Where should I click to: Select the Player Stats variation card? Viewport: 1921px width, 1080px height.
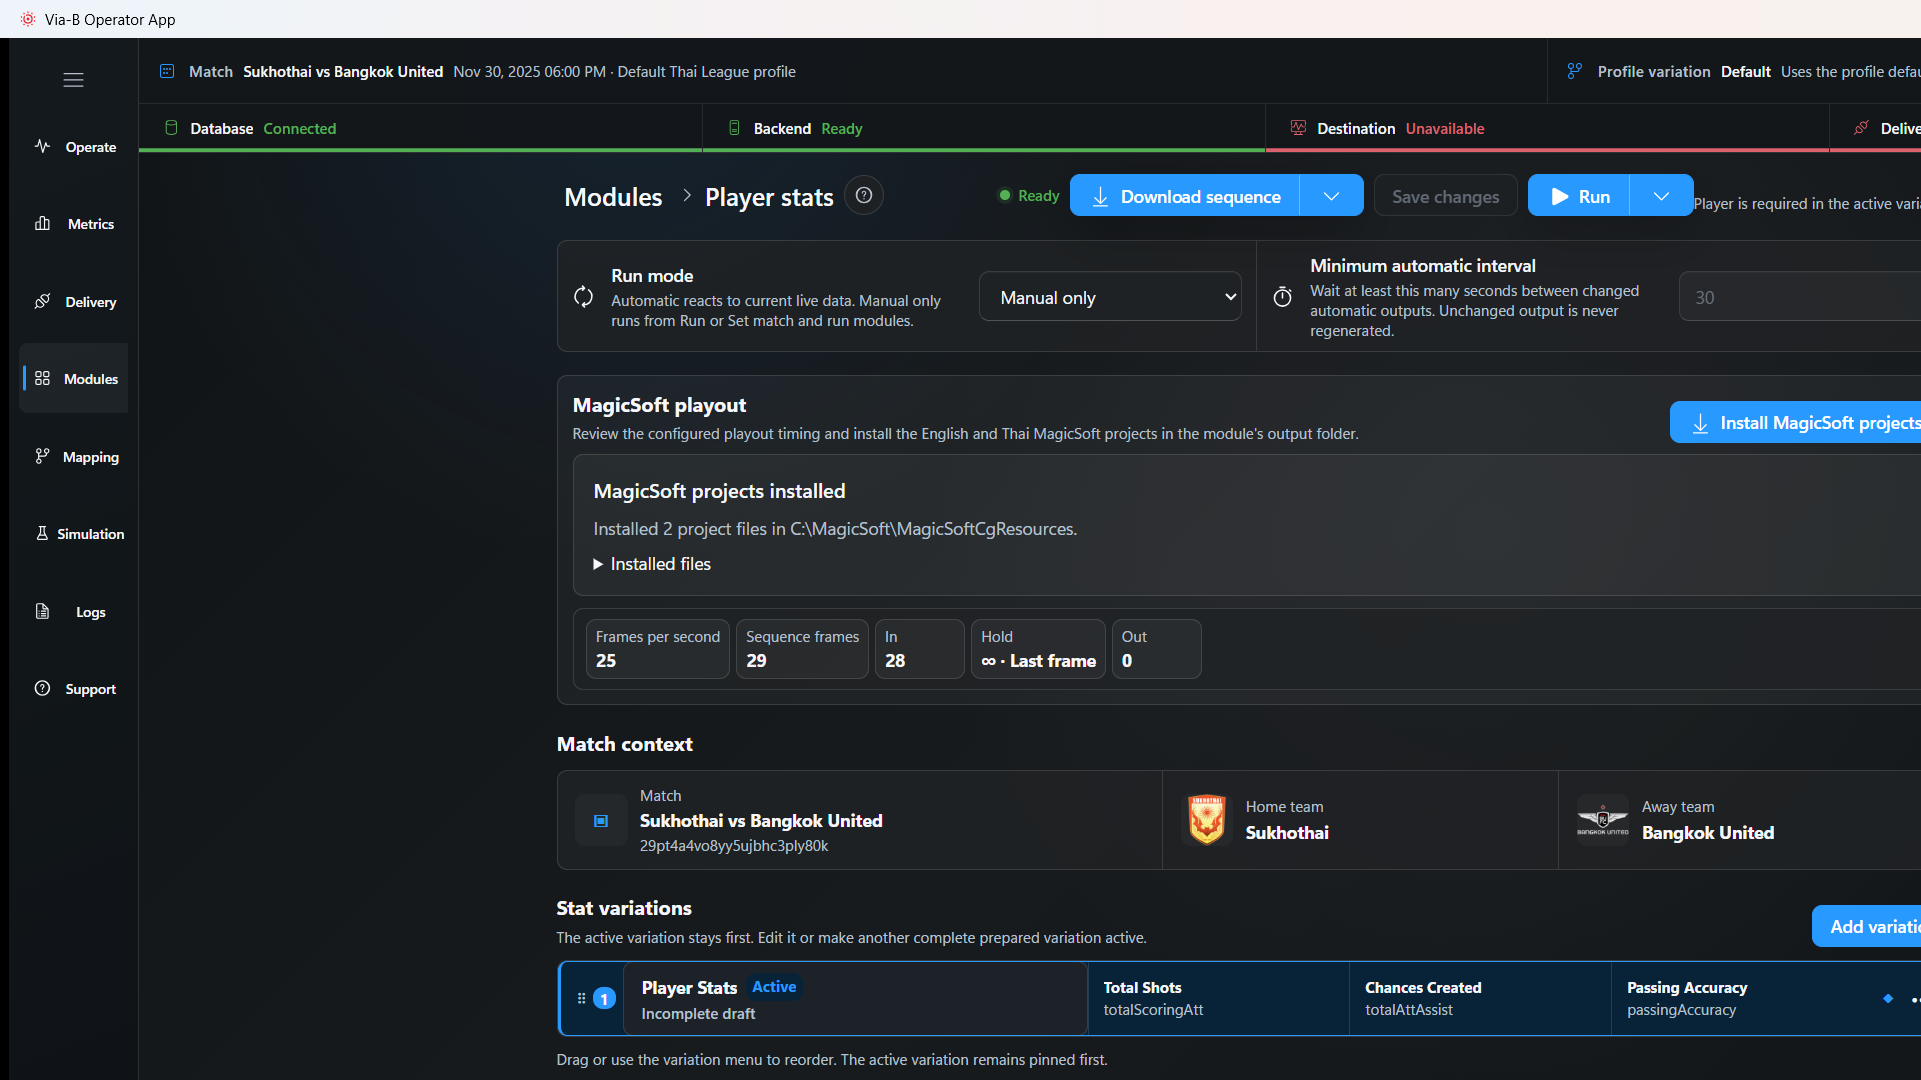tap(855, 999)
